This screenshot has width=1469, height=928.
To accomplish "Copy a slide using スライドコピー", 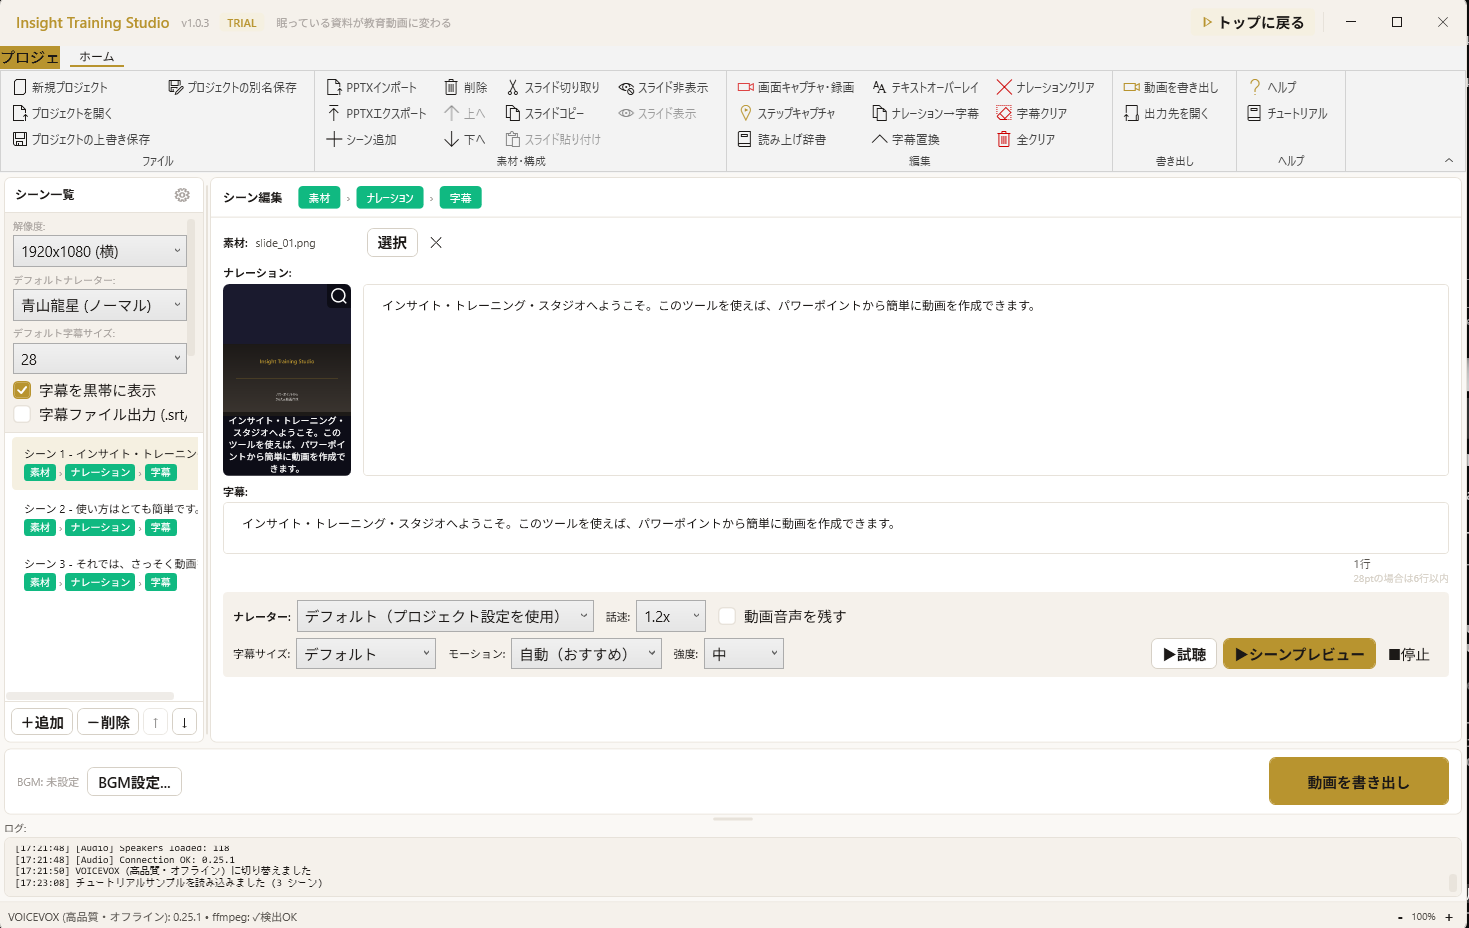I will tap(546, 113).
